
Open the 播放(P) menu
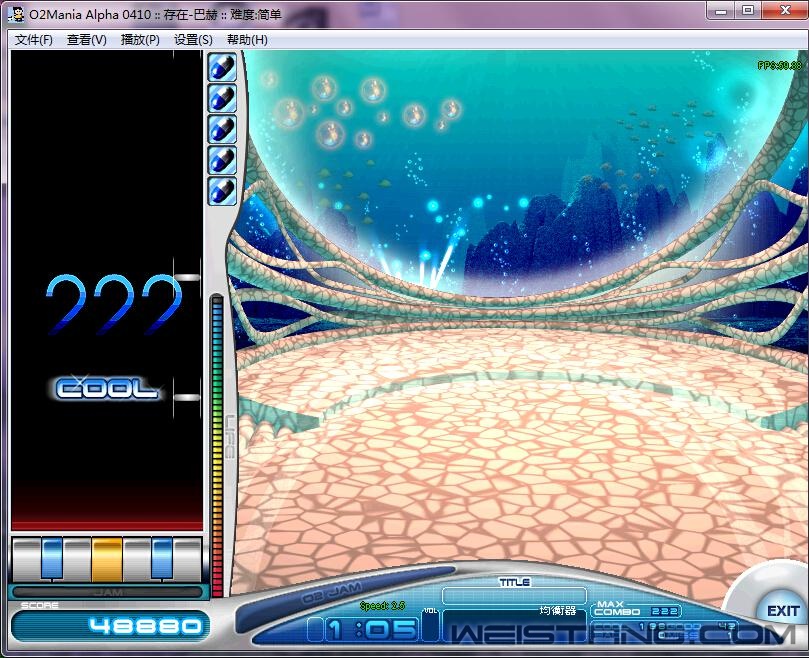pos(140,40)
